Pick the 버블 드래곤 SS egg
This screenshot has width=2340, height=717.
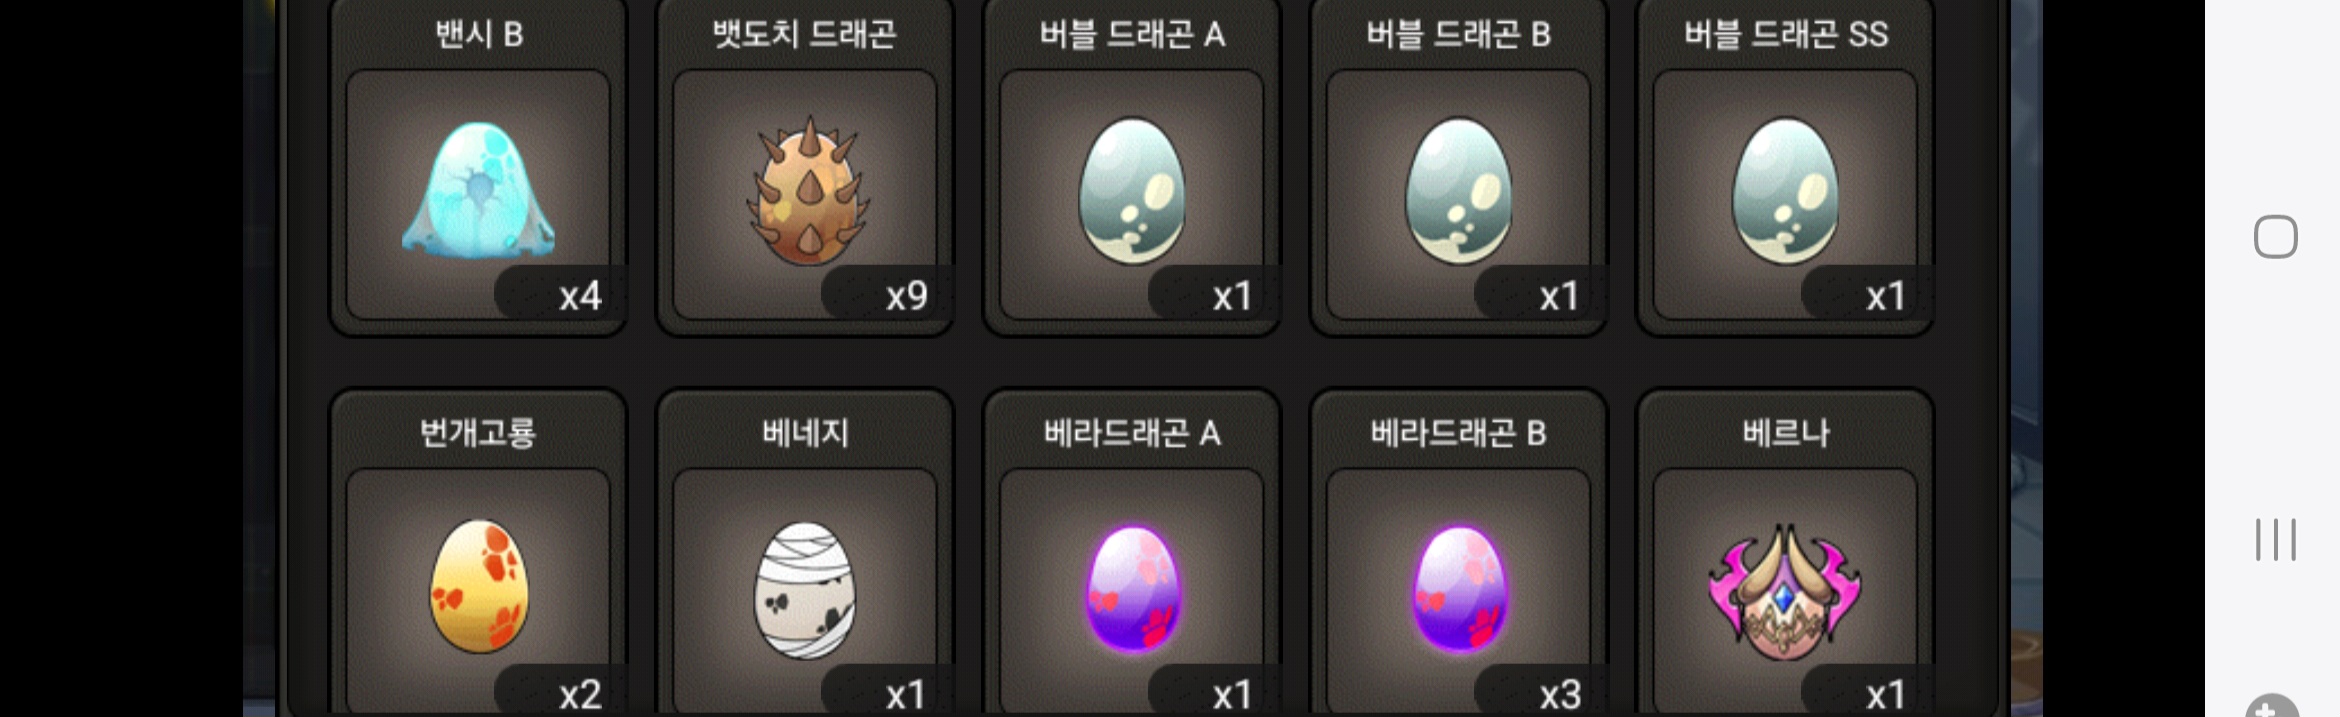coord(1785,190)
